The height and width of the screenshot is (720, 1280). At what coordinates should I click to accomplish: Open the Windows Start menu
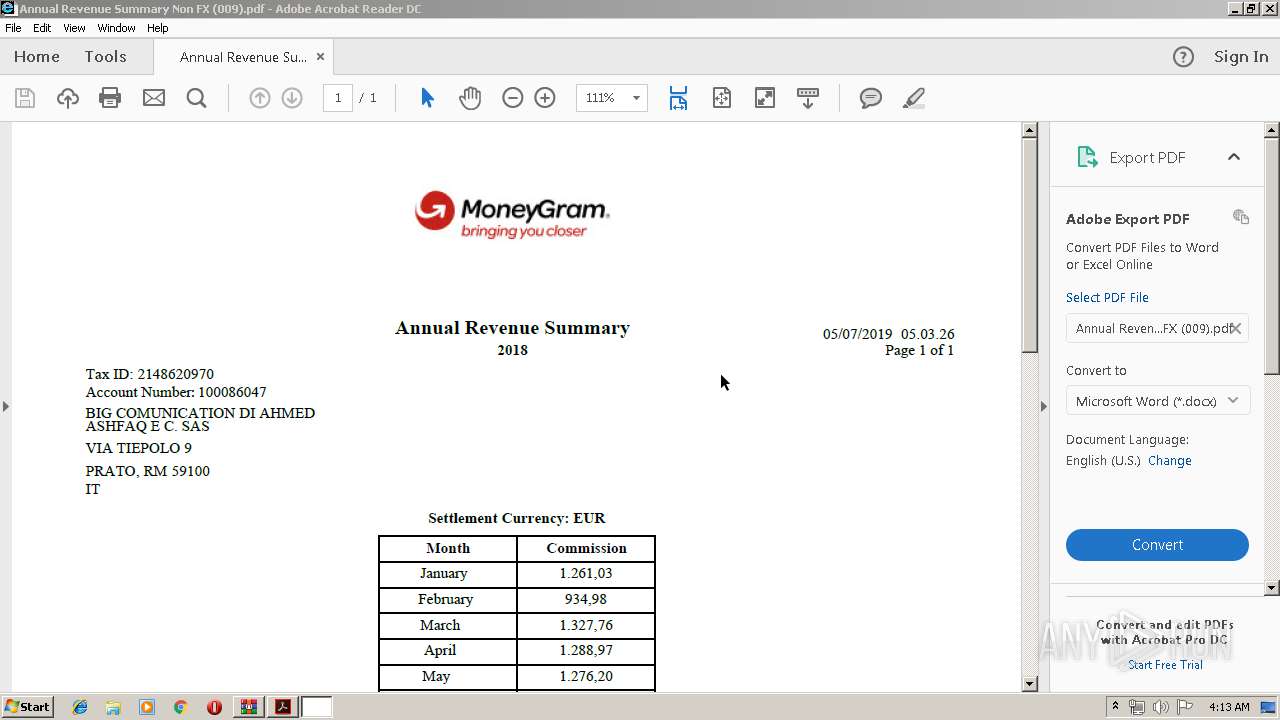pyautogui.click(x=27, y=707)
